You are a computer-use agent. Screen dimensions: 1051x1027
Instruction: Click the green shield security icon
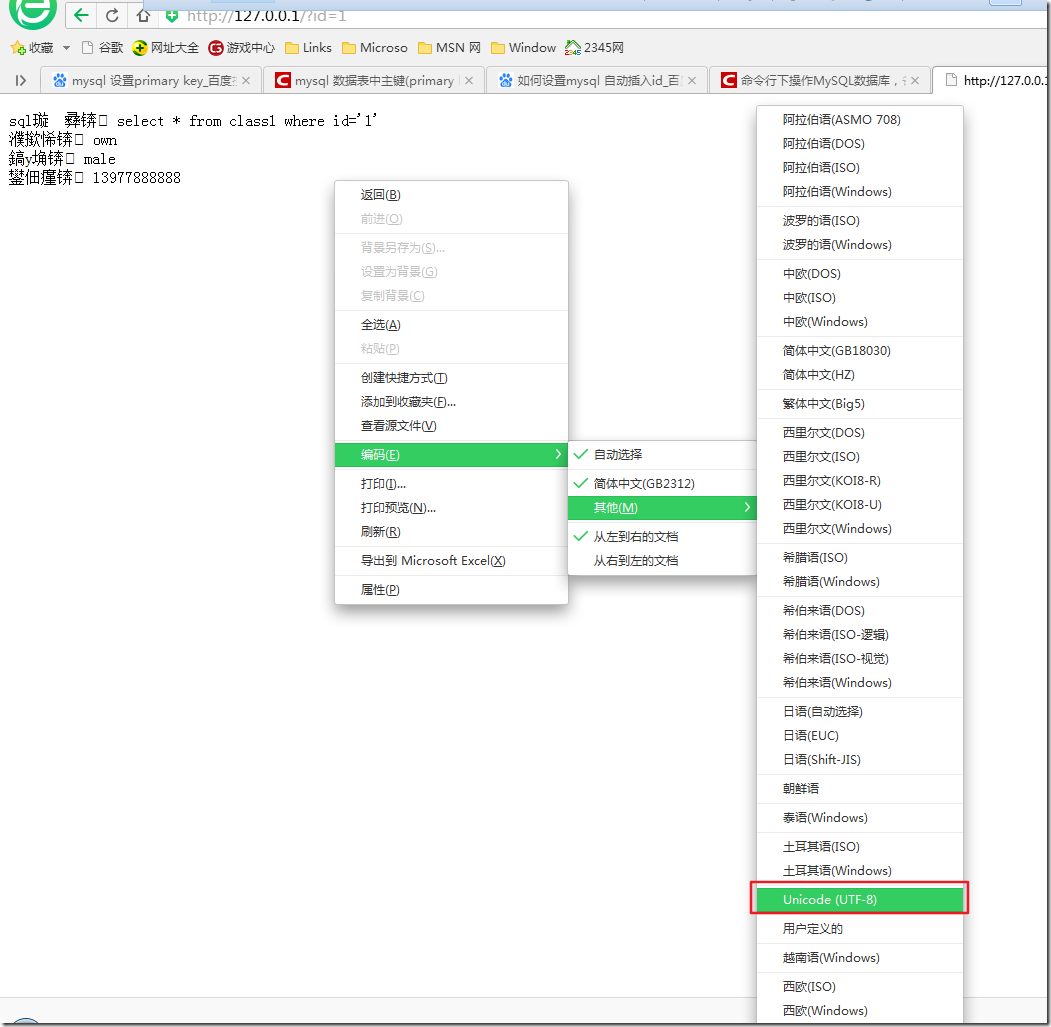tap(172, 15)
